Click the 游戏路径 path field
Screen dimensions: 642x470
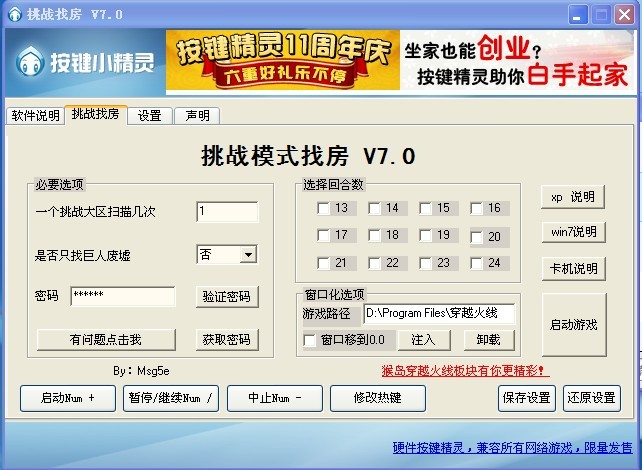pyautogui.click(x=439, y=314)
